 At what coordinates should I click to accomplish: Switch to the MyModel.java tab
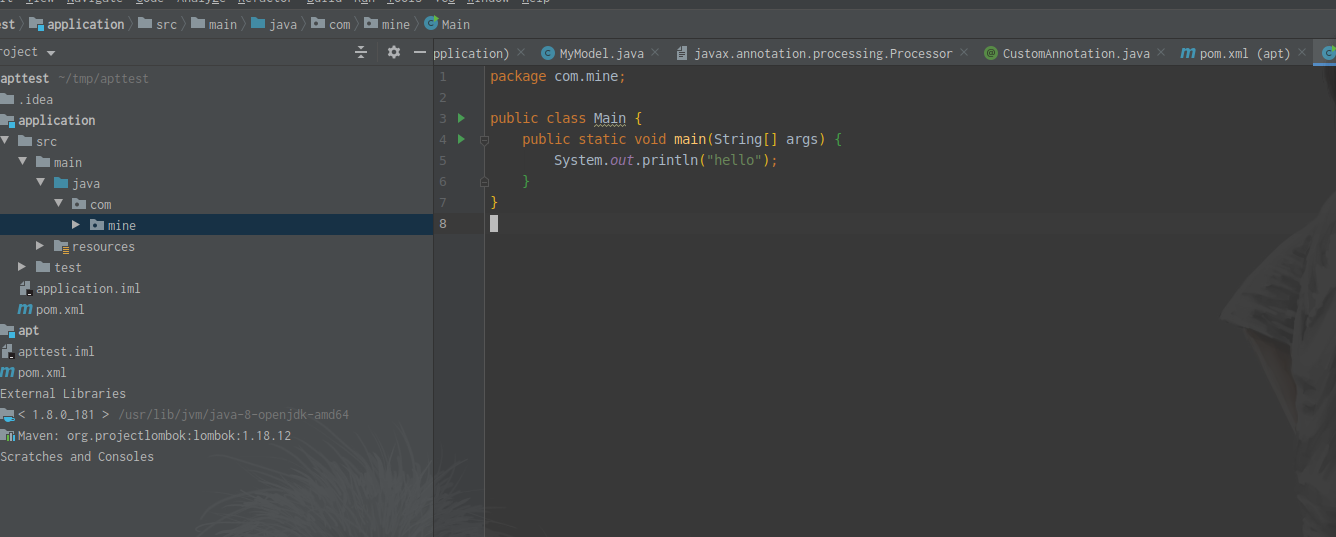pyautogui.click(x=602, y=53)
